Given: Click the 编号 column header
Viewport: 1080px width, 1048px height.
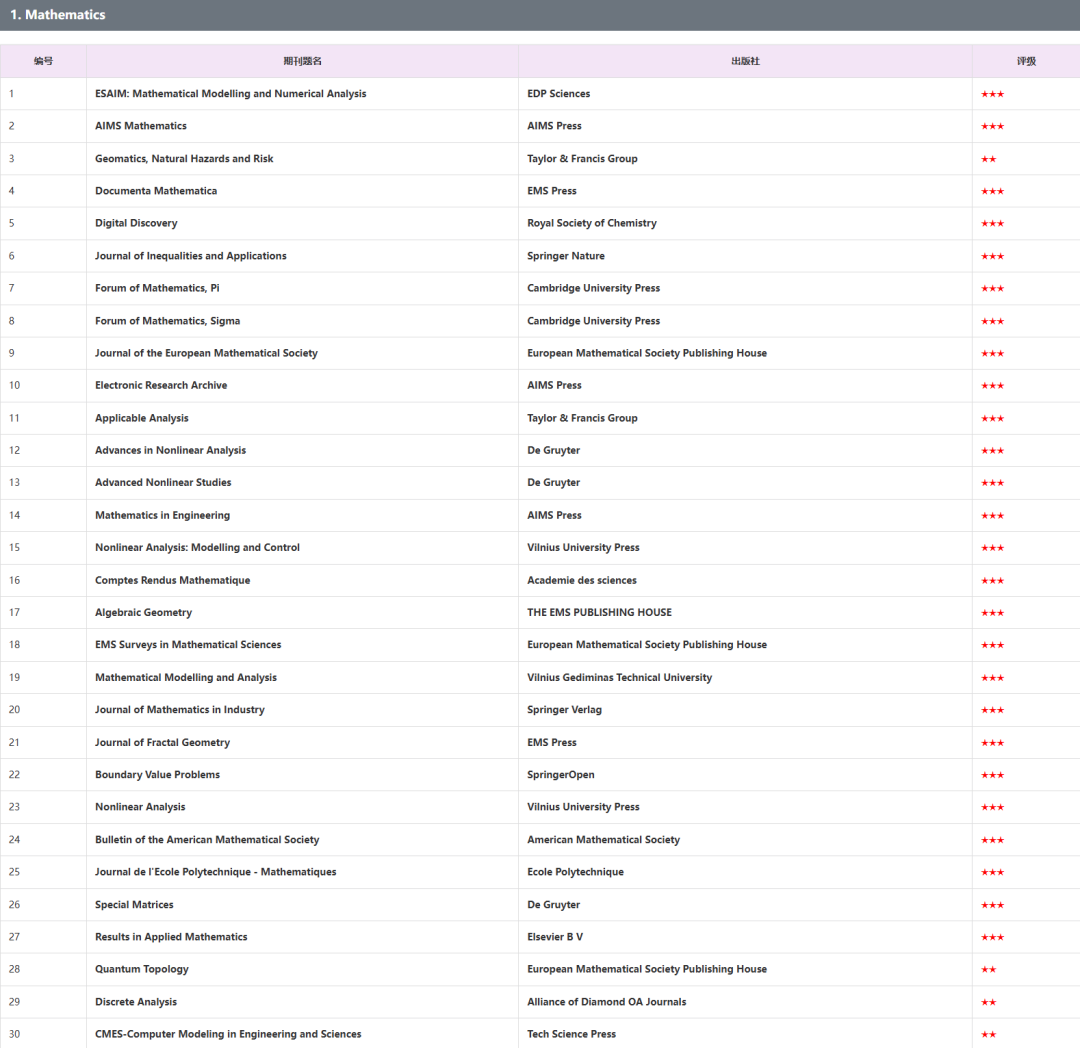Looking at the screenshot, I should pos(43,61).
